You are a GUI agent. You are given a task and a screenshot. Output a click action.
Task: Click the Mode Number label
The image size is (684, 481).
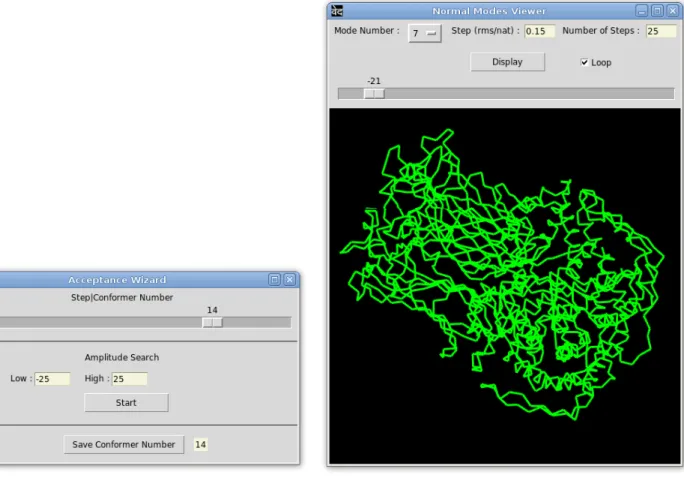(367, 31)
